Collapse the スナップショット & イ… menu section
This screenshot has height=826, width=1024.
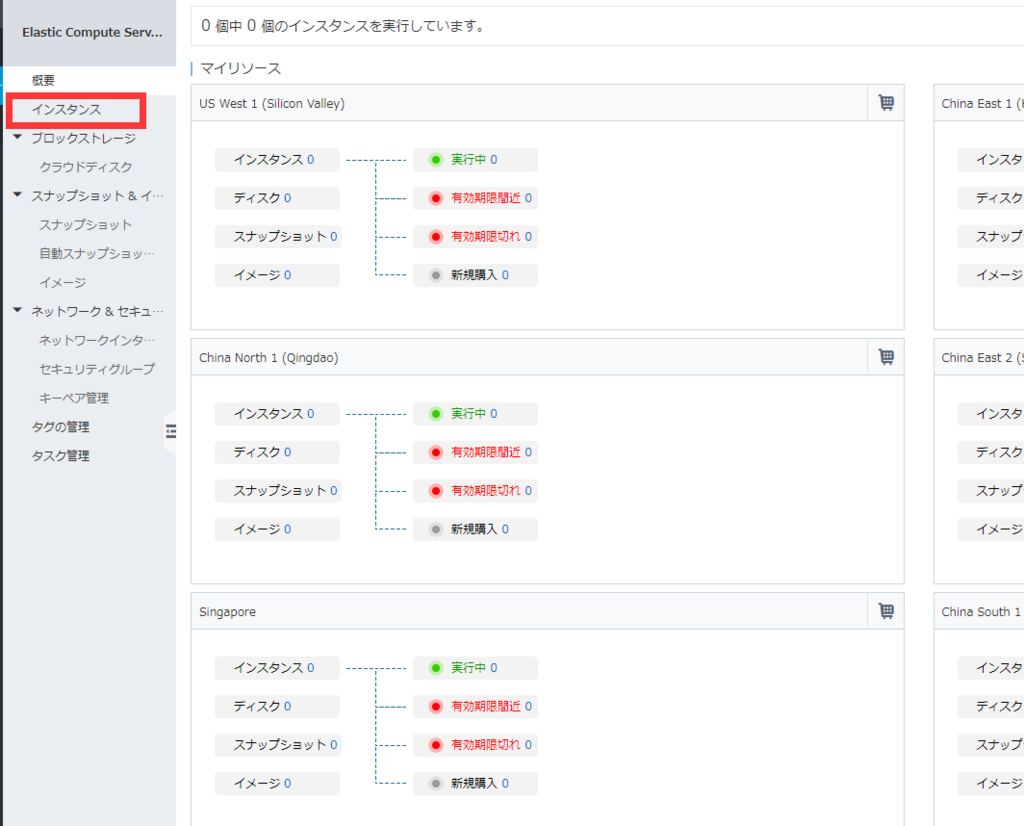[18, 195]
